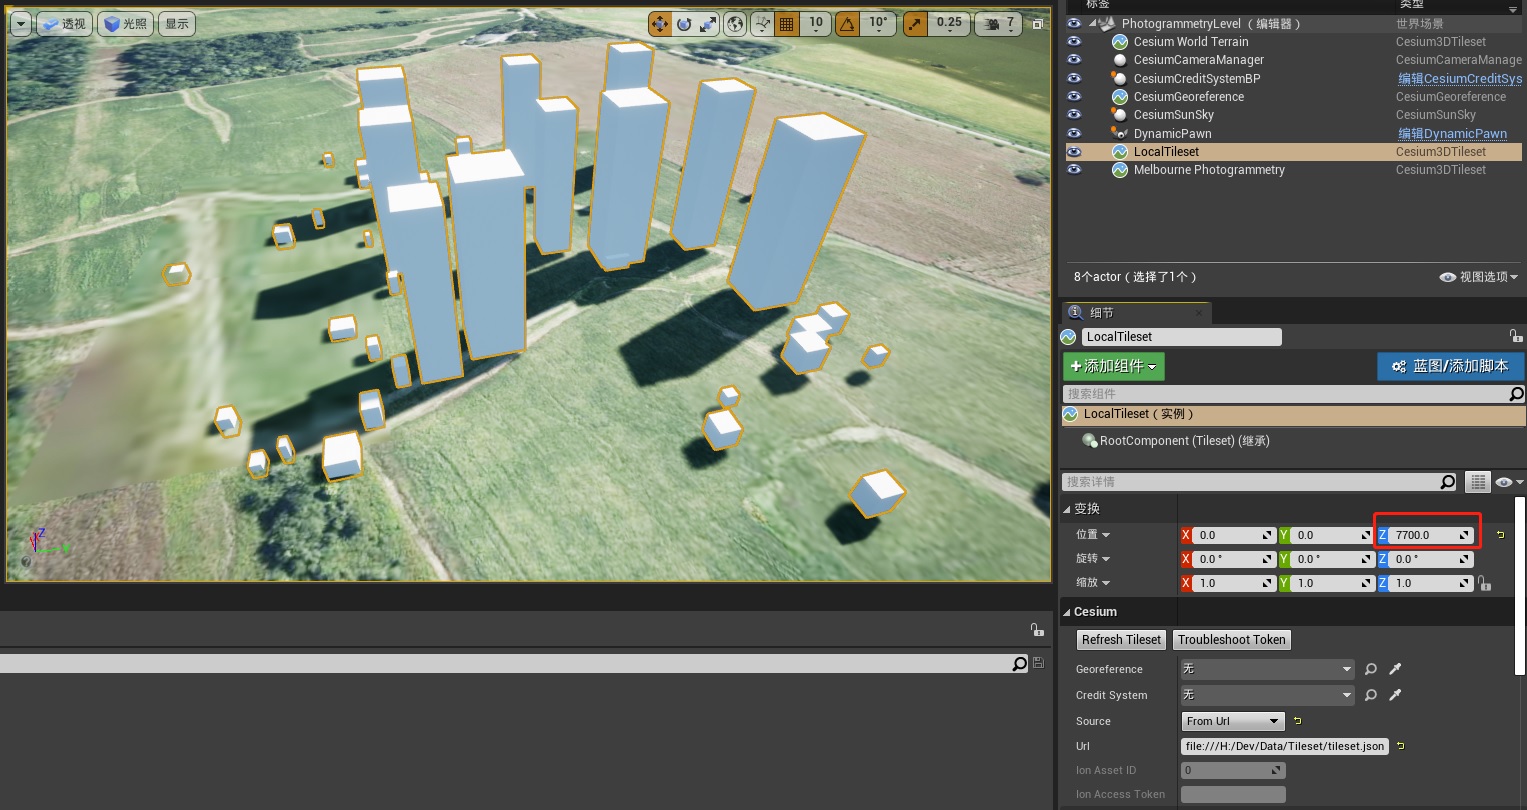
Task: Open the grid snap size 10 dropdown
Action: click(816, 23)
